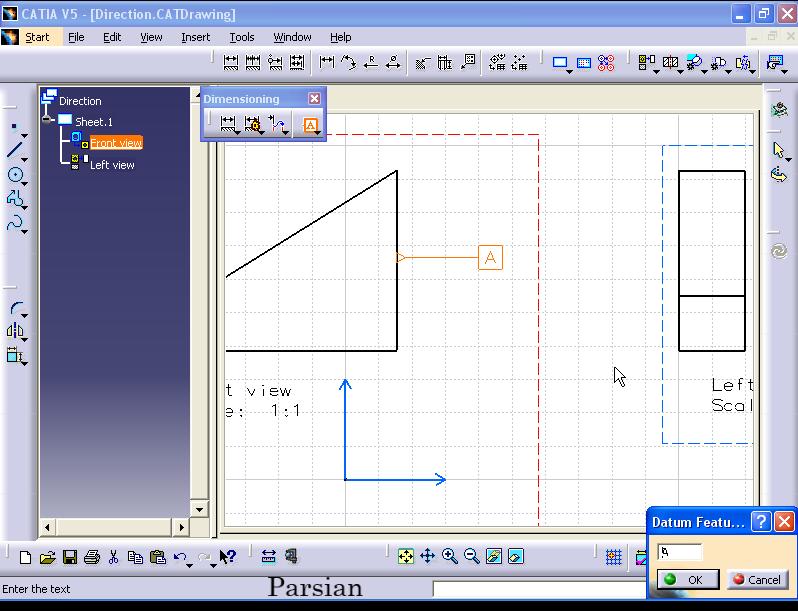
Task: Open the Profile tool flyout
Action: tap(24, 207)
